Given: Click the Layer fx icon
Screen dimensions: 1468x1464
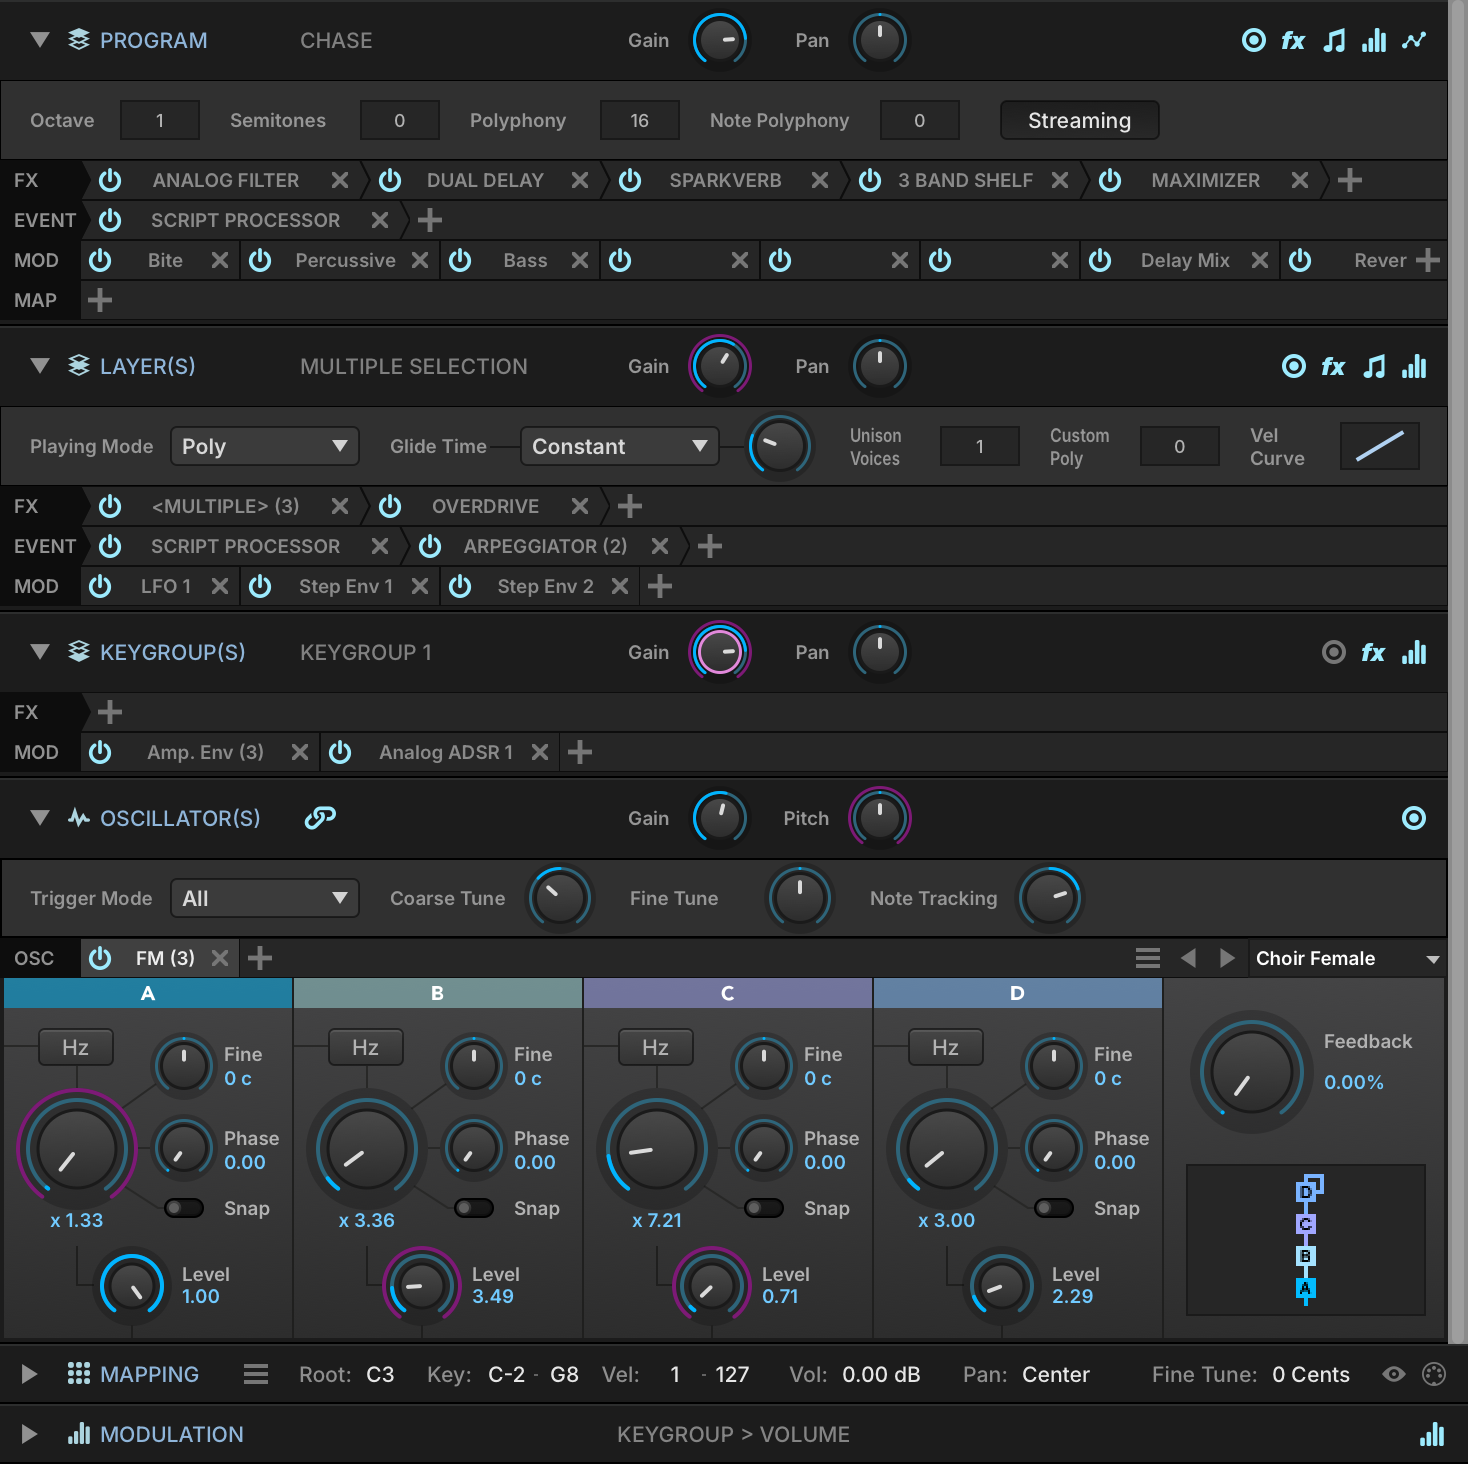Looking at the screenshot, I should pos(1333,367).
